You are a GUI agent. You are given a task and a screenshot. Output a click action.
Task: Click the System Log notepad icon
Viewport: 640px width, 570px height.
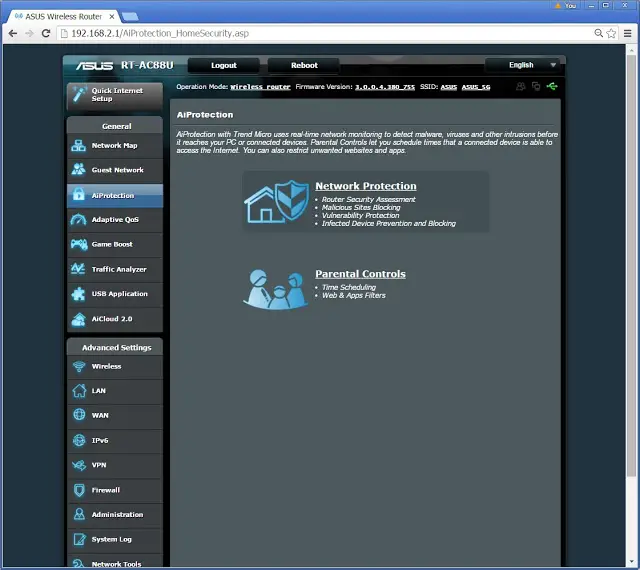point(79,539)
